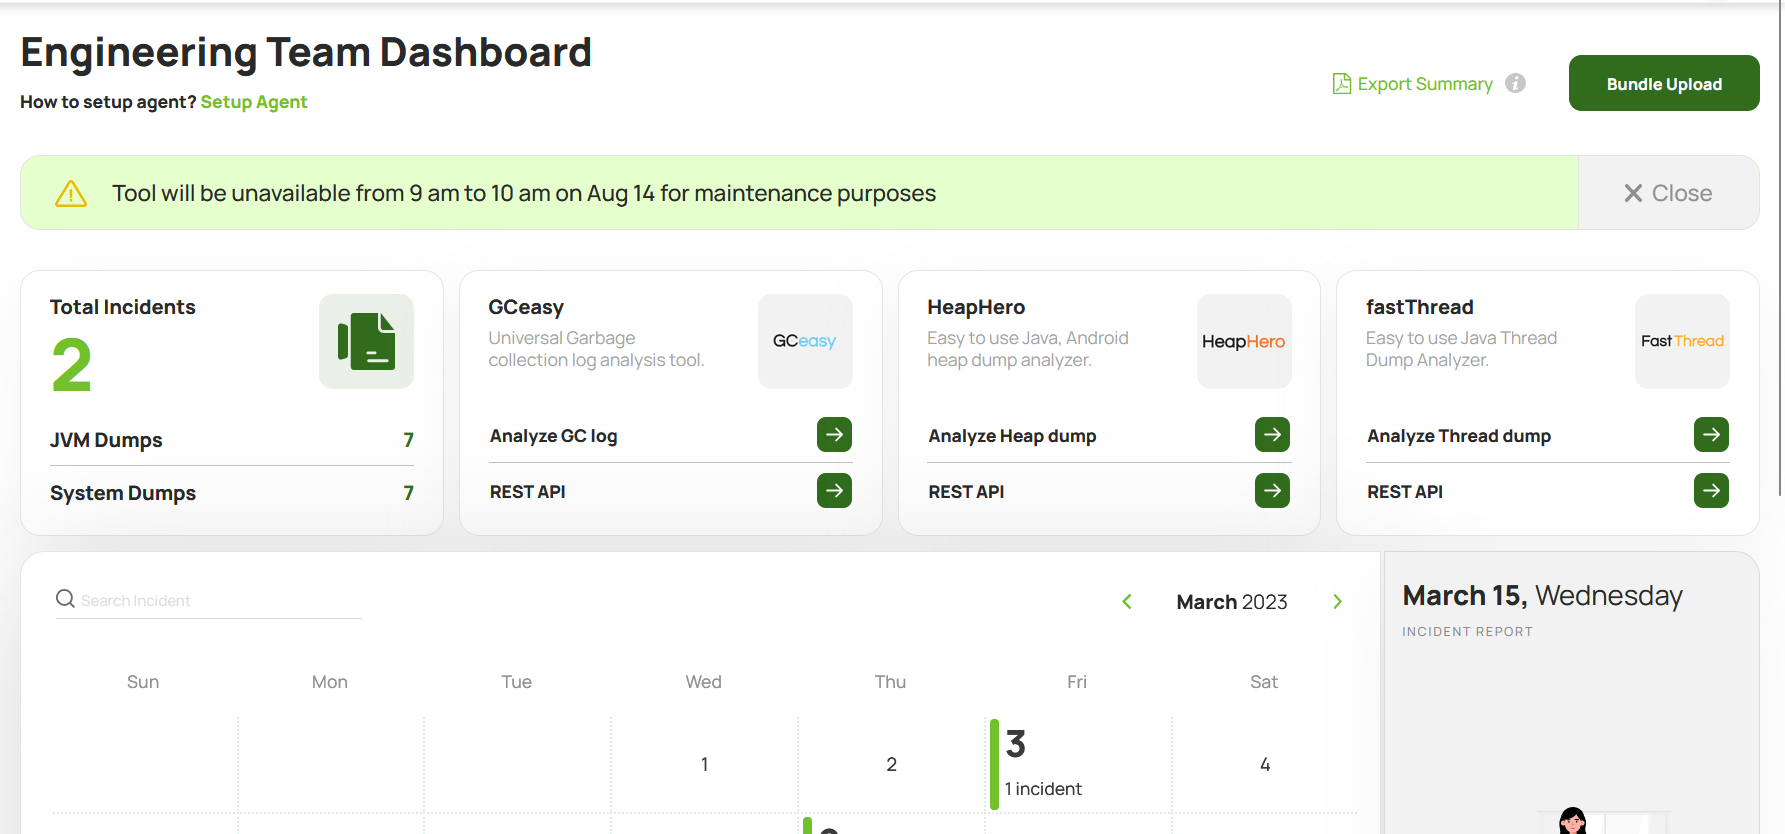Open the Setup Agent link

pyautogui.click(x=254, y=102)
